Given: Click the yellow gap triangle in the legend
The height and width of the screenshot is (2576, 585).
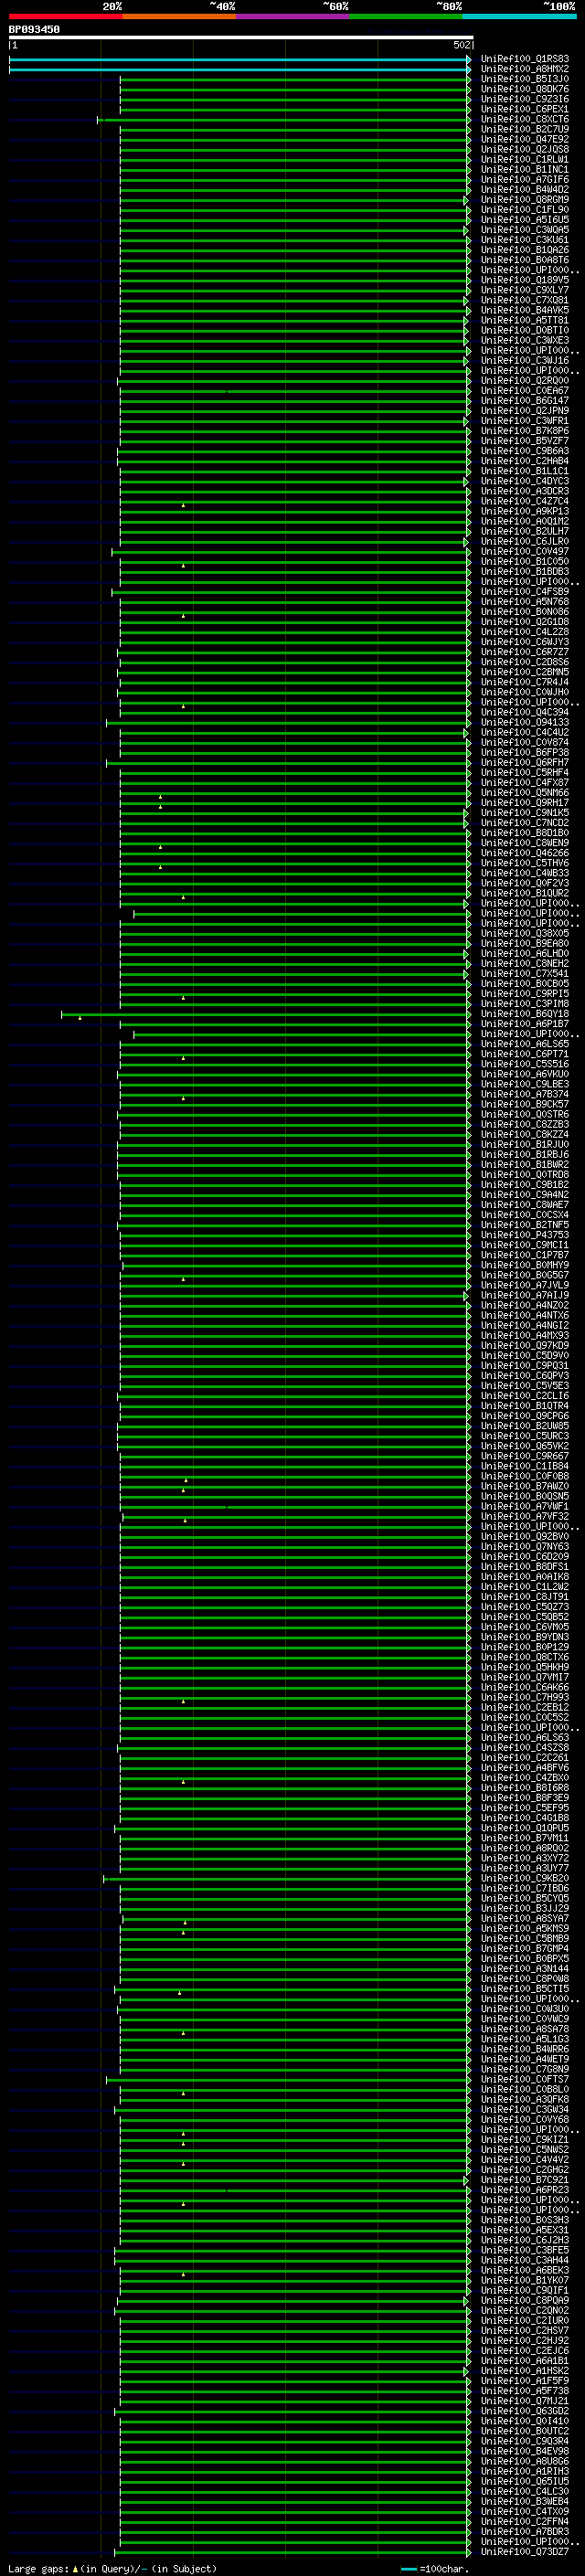Looking at the screenshot, I should pos(76,2568).
